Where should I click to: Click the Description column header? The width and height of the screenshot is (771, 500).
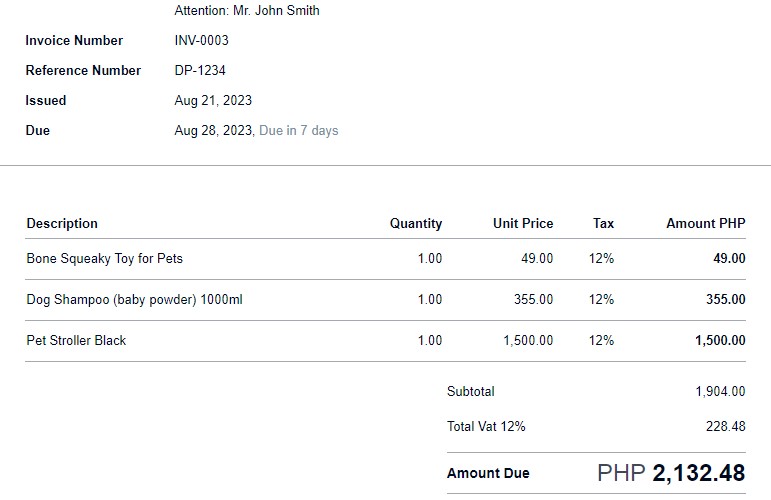[x=62, y=224]
